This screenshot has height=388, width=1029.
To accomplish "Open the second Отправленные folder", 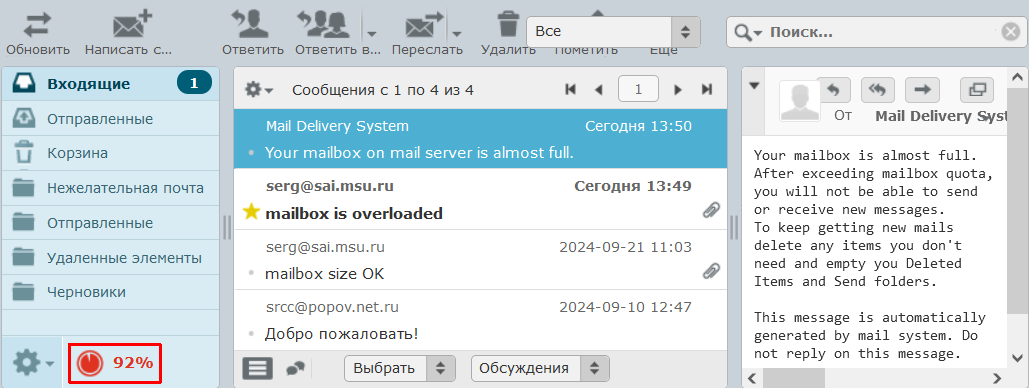I will [110, 223].
